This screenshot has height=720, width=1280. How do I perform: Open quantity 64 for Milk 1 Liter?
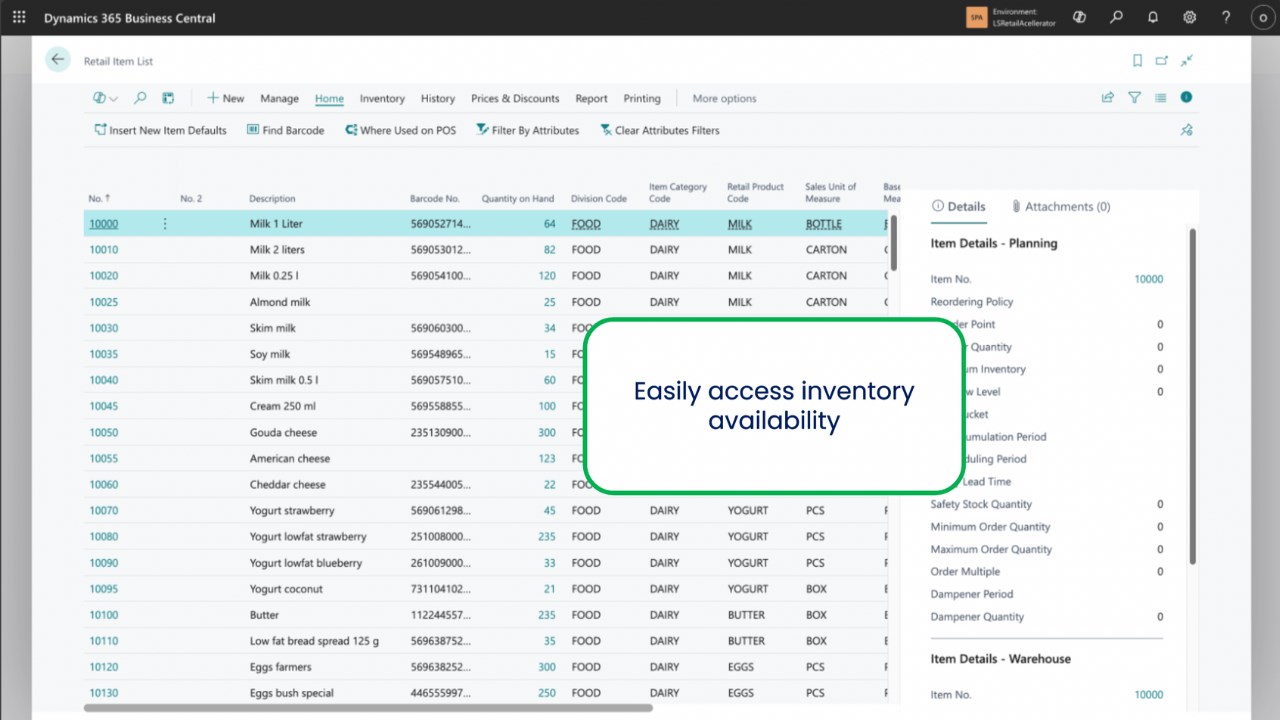point(549,224)
